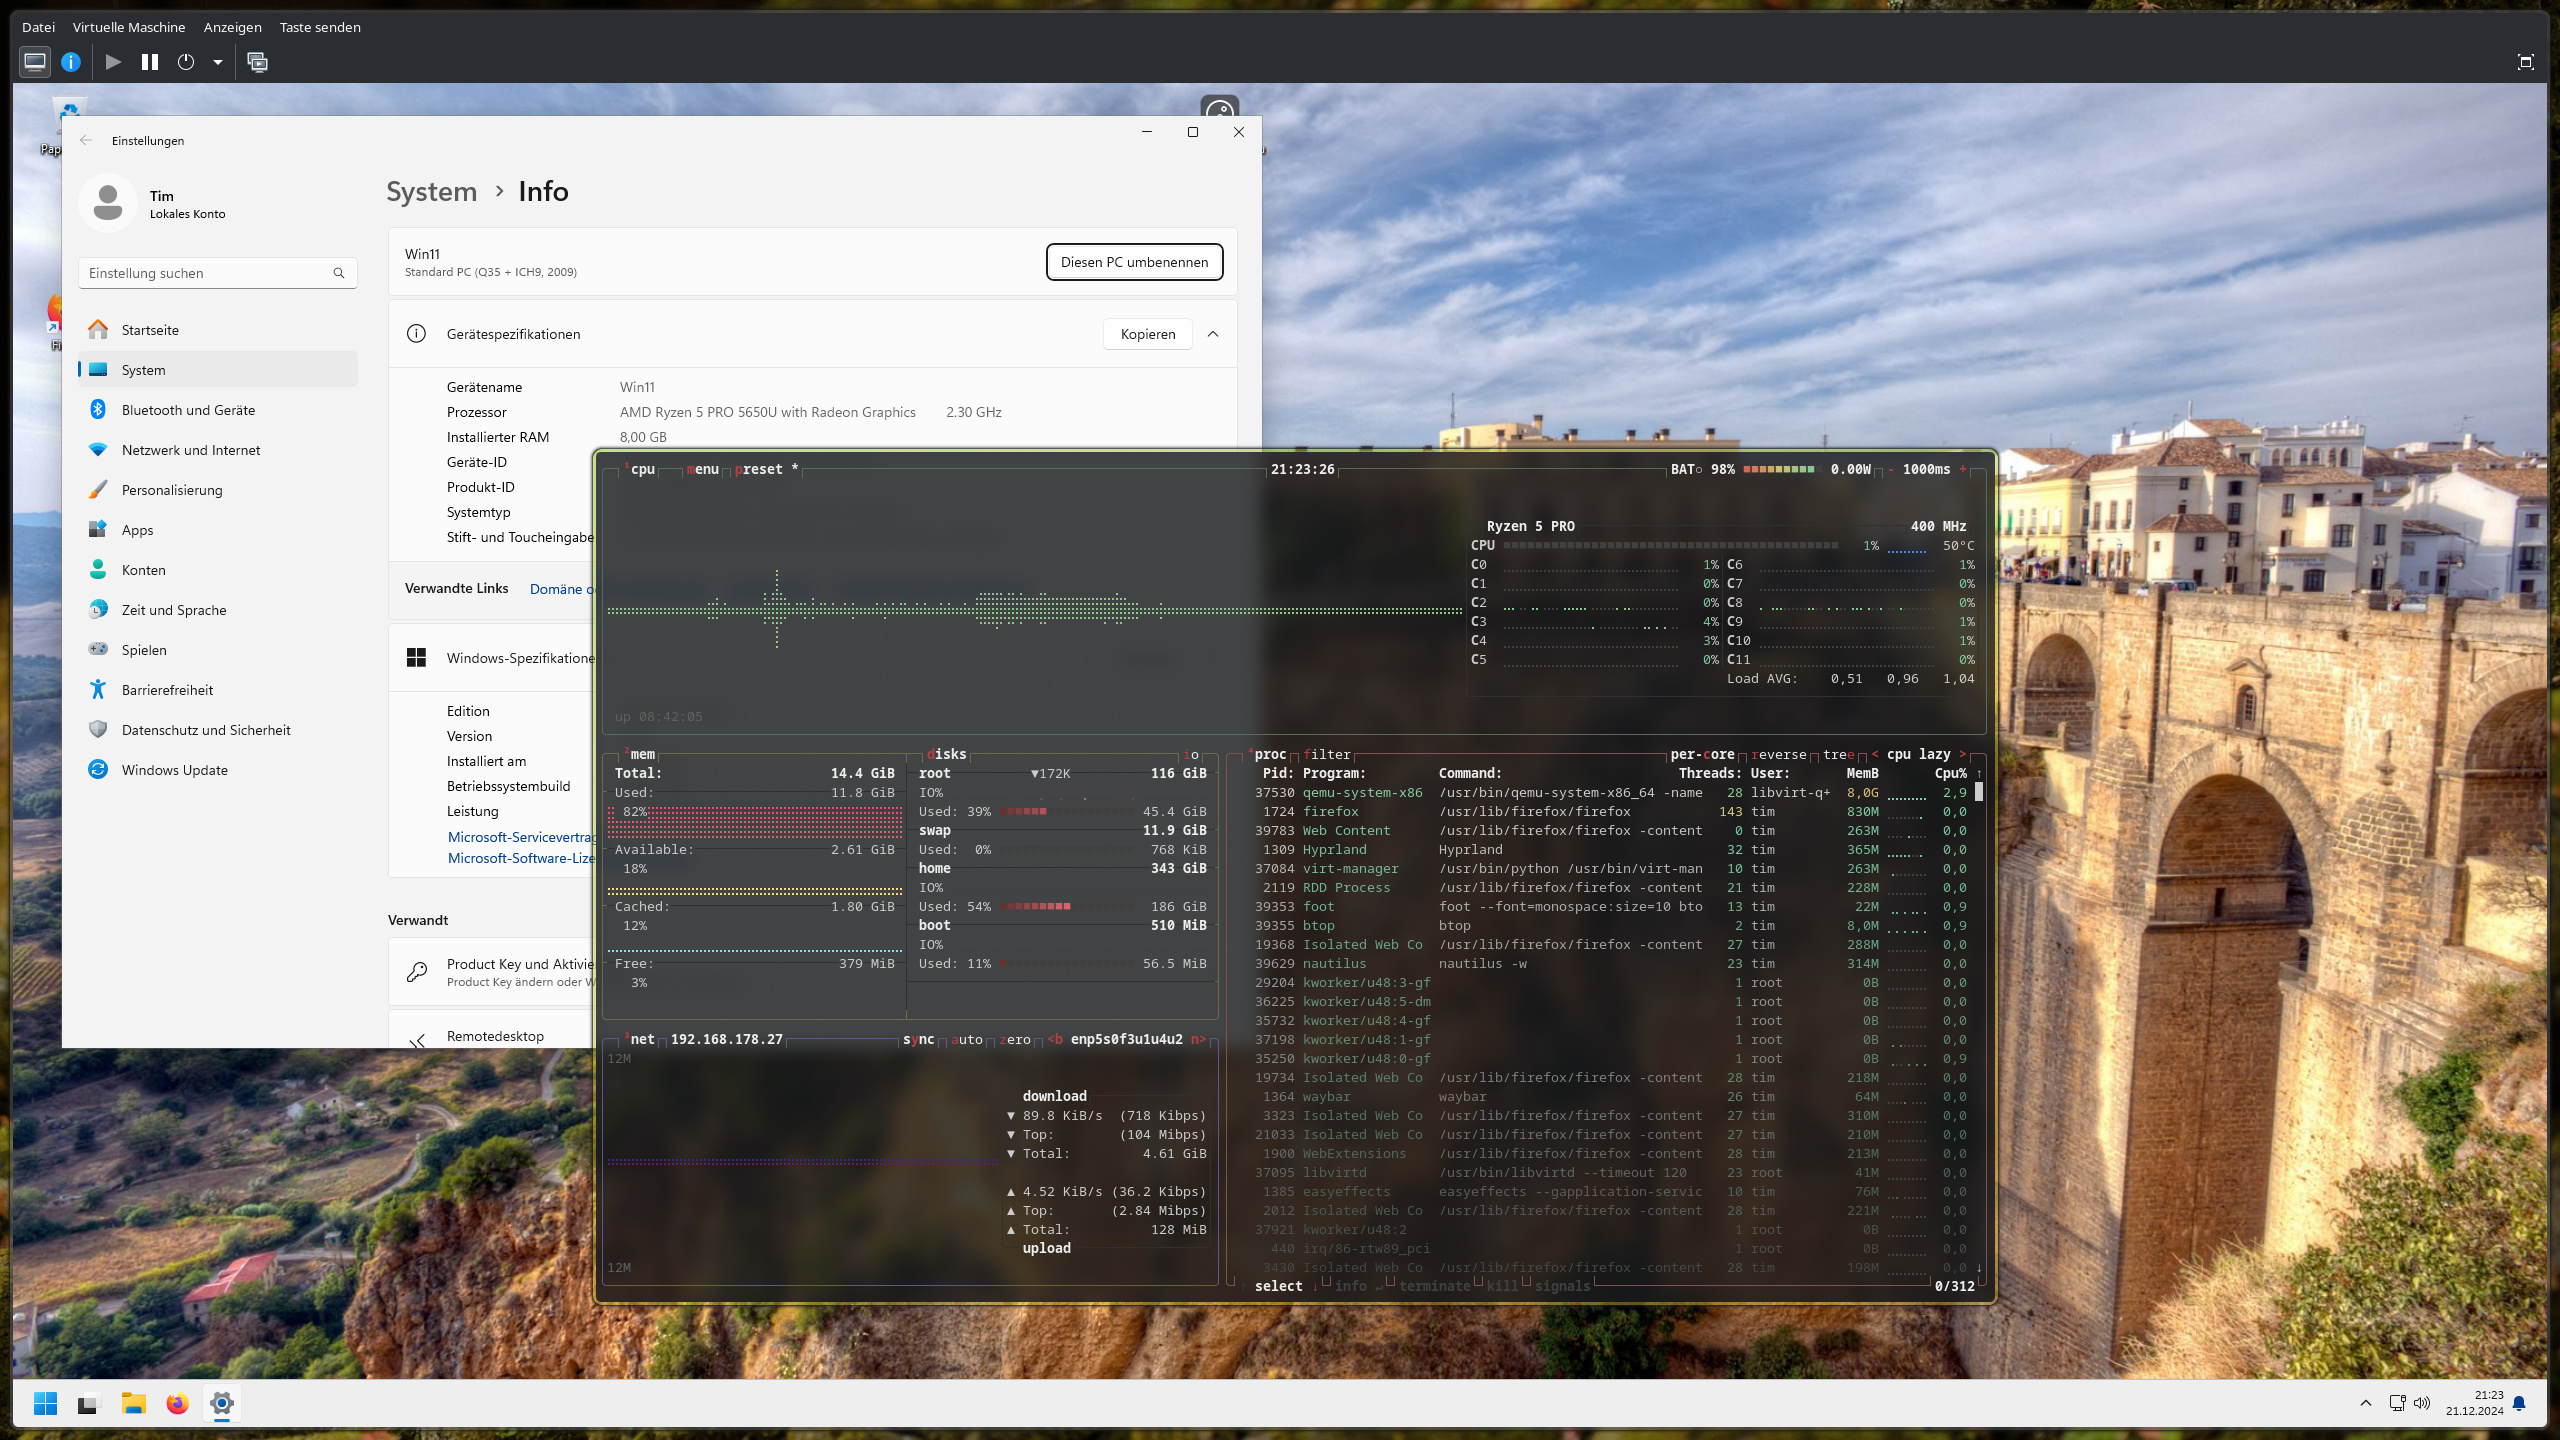Open the Microsoft-Servicevertrag link
The width and height of the screenshot is (2560, 1440).
click(x=521, y=837)
